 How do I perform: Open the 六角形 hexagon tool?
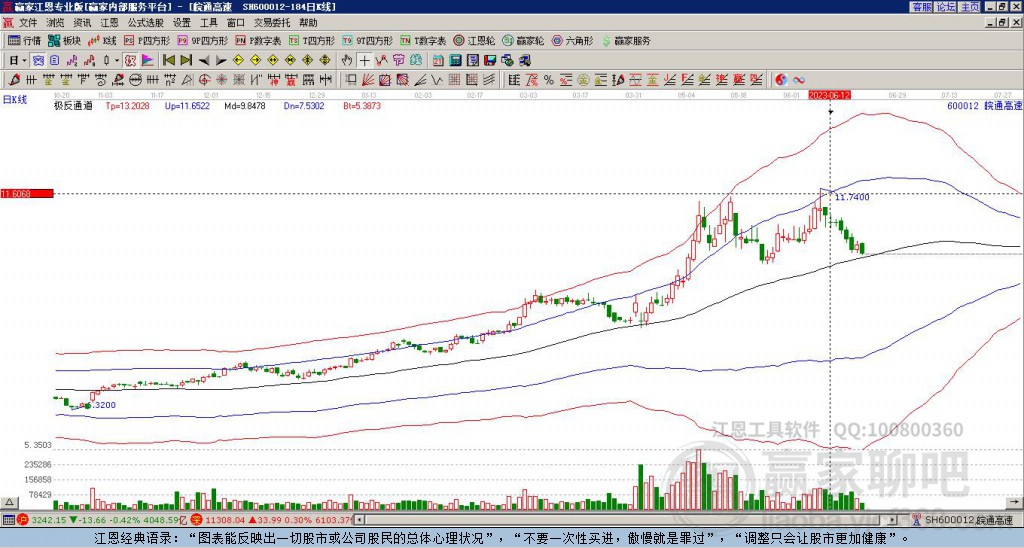pyautogui.click(x=572, y=40)
